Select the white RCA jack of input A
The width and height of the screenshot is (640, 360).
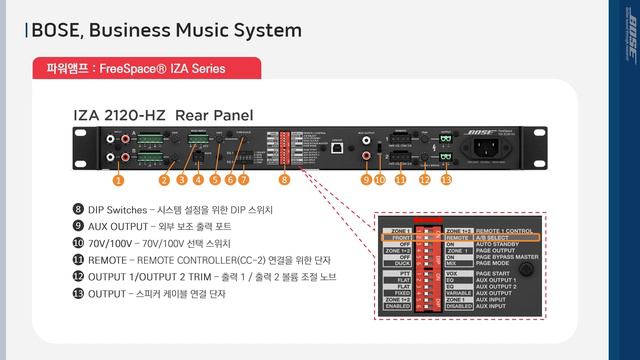(110, 139)
